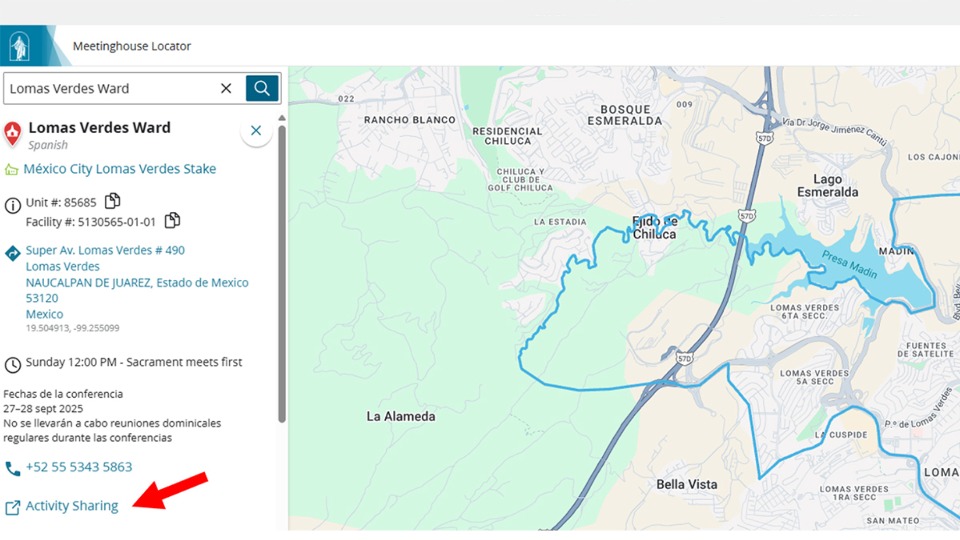Open the Activity Sharing link
Image resolution: width=960 pixels, height=540 pixels.
click(x=72, y=506)
